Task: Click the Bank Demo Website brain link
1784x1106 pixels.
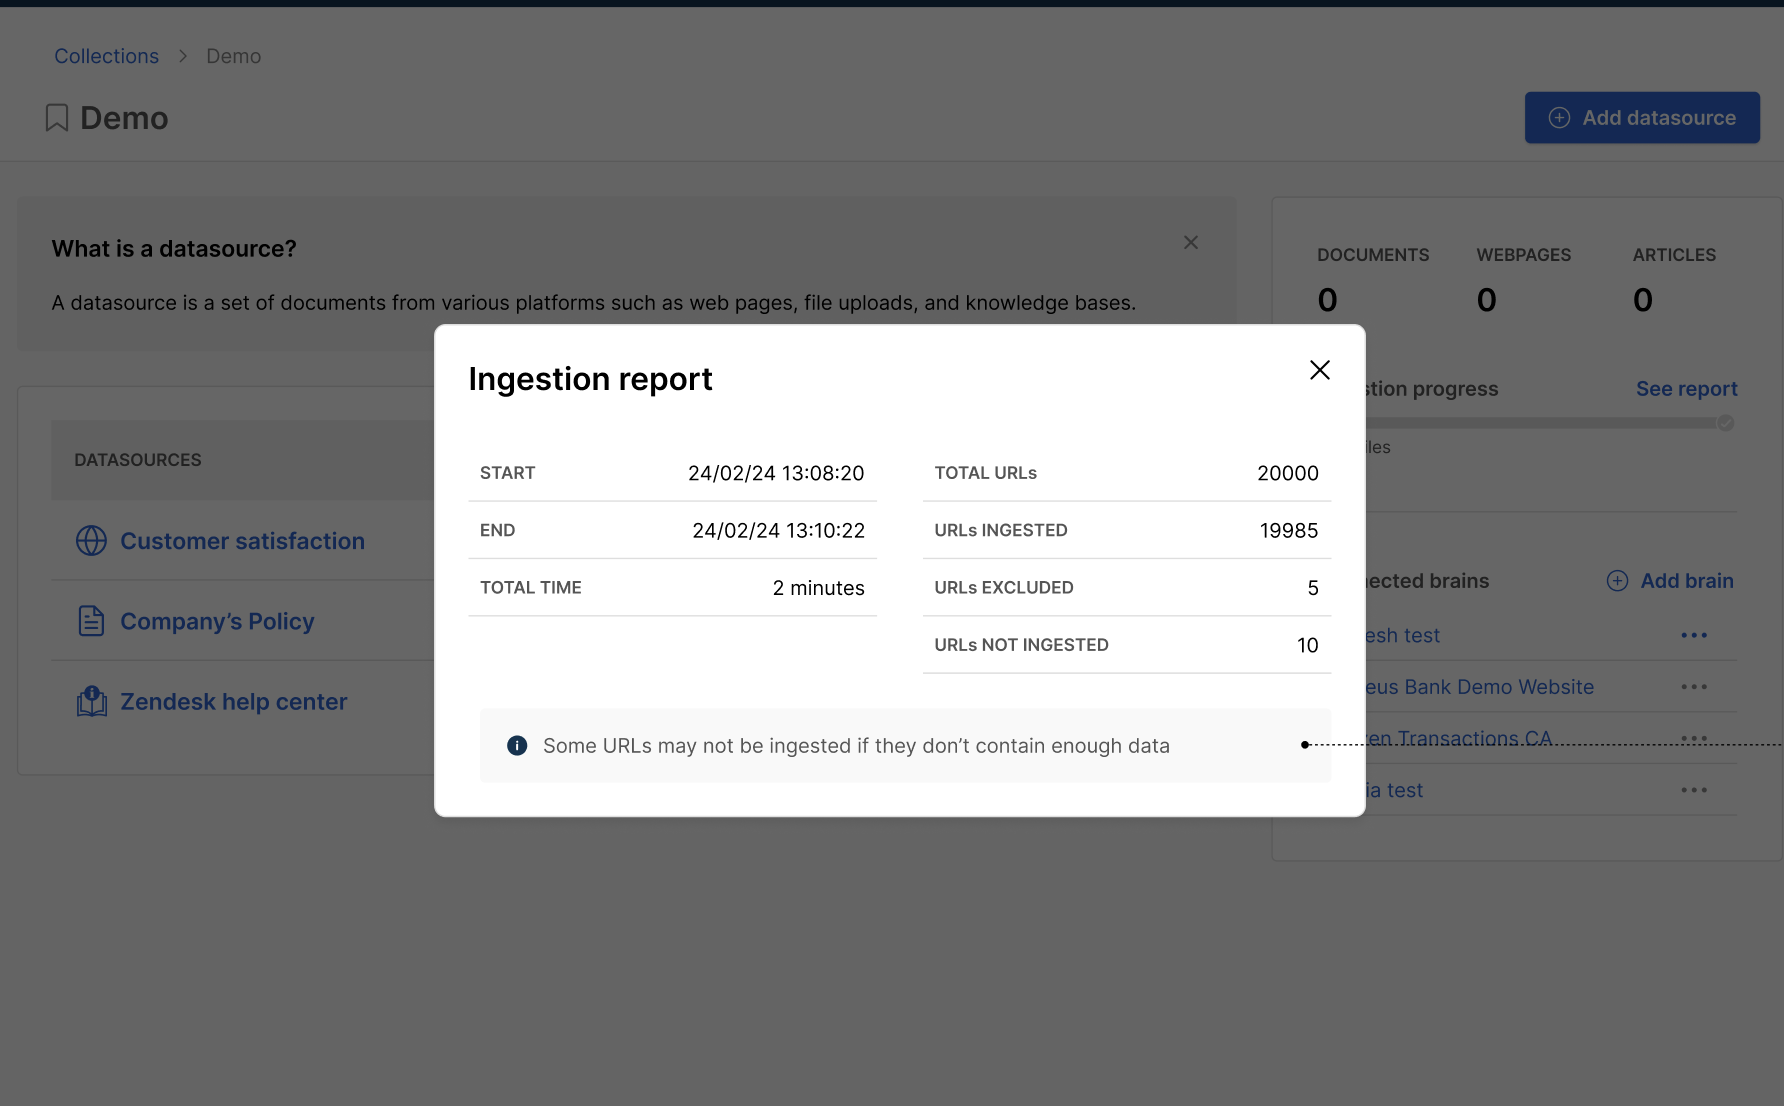Action: 1479,687
